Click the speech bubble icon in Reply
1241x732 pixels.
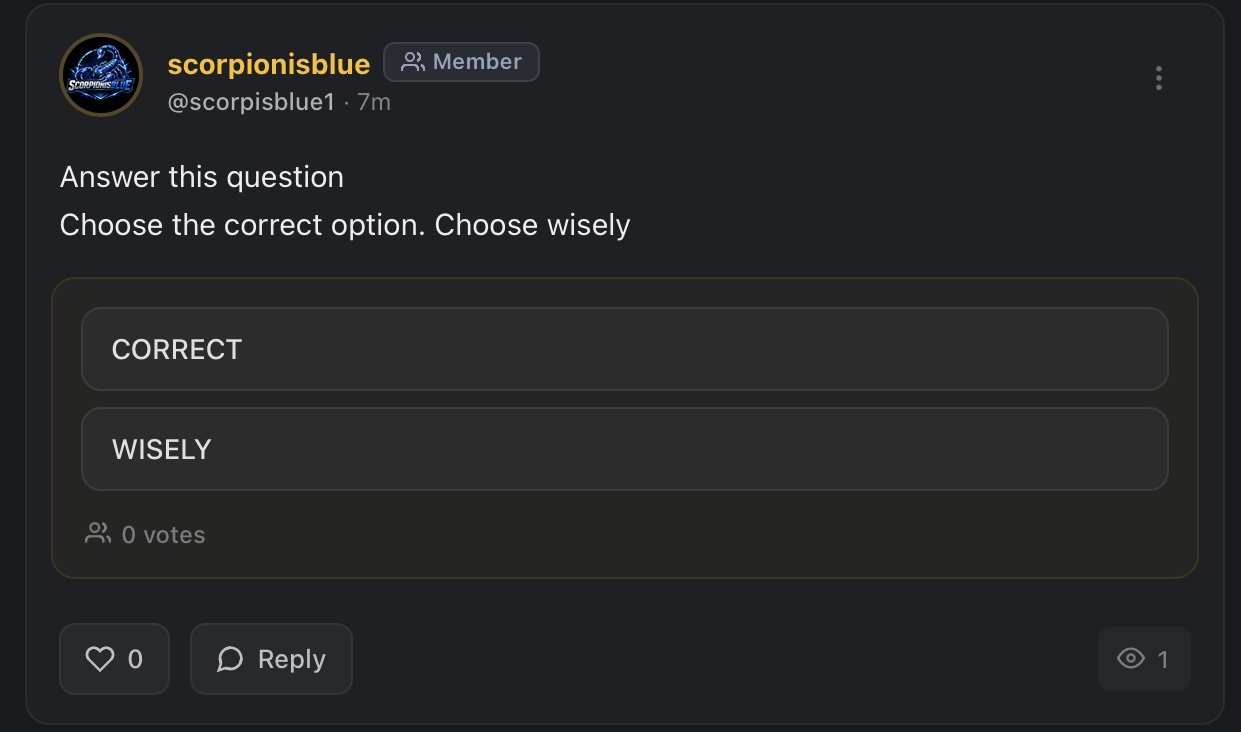pos(231,659)
